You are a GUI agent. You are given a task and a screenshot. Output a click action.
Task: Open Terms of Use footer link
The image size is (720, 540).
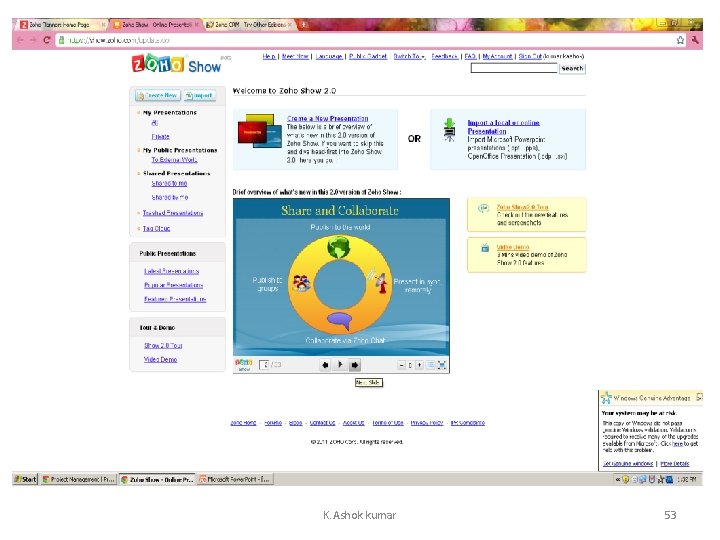pyautogui.click(x=388, y=423)
